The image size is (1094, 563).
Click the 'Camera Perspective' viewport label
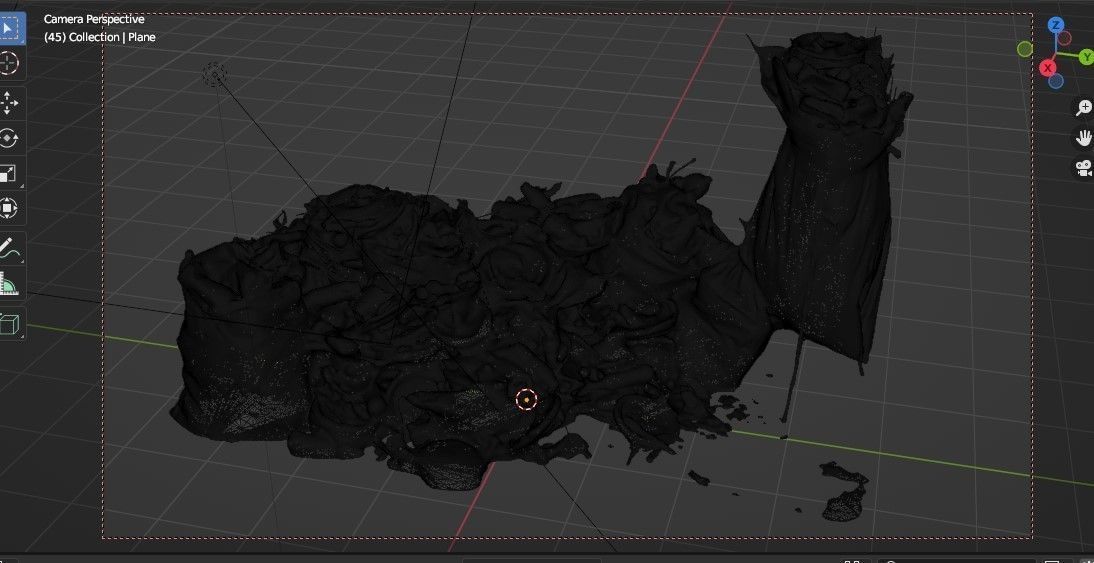click(x=94, y=20)
